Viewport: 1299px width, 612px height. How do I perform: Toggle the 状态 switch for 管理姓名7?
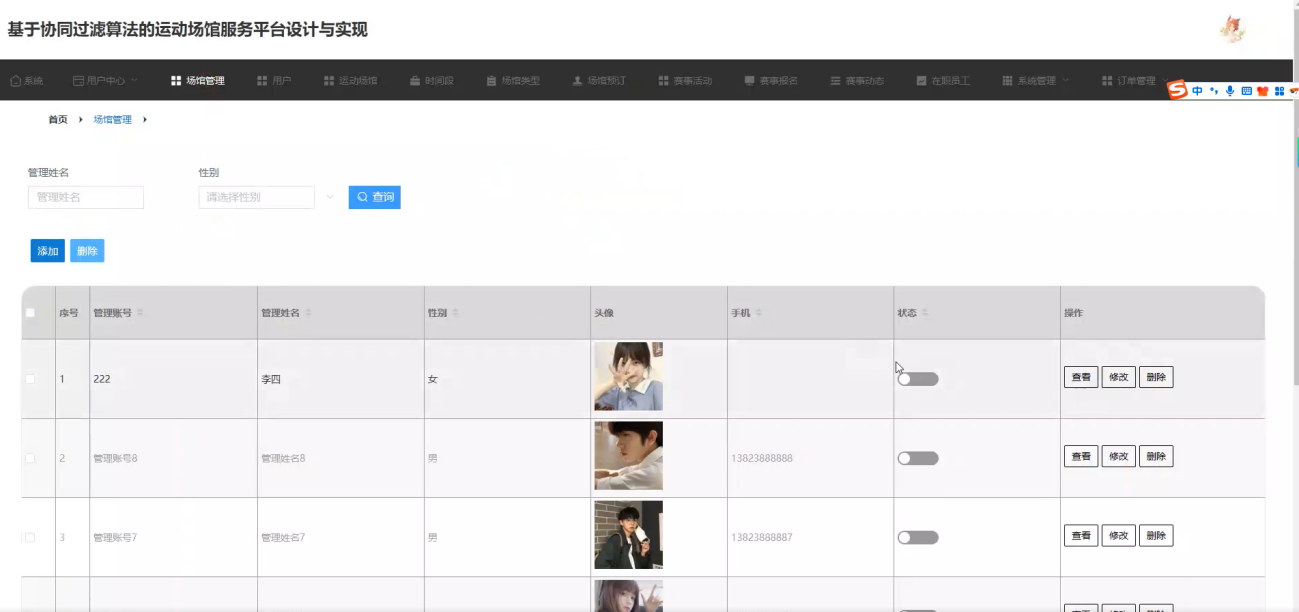(x=918, y=537)
